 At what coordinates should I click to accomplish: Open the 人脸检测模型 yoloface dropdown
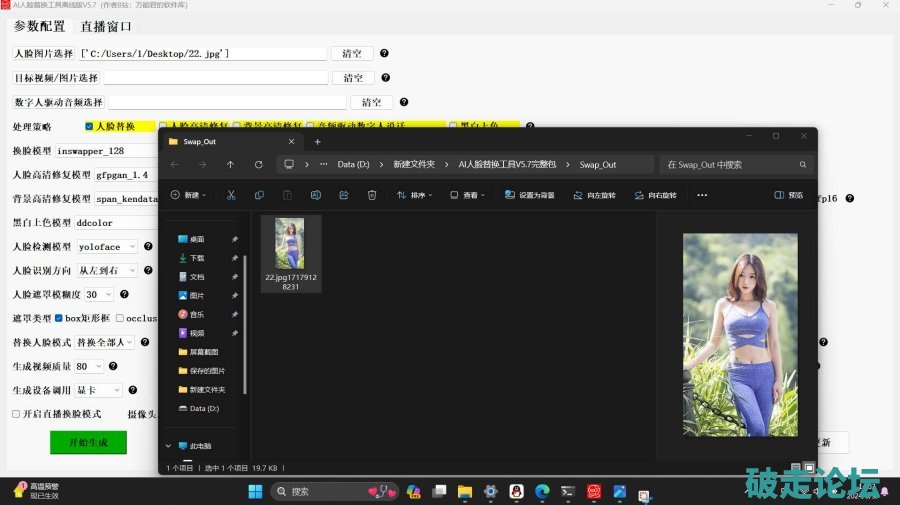[107, 247]
